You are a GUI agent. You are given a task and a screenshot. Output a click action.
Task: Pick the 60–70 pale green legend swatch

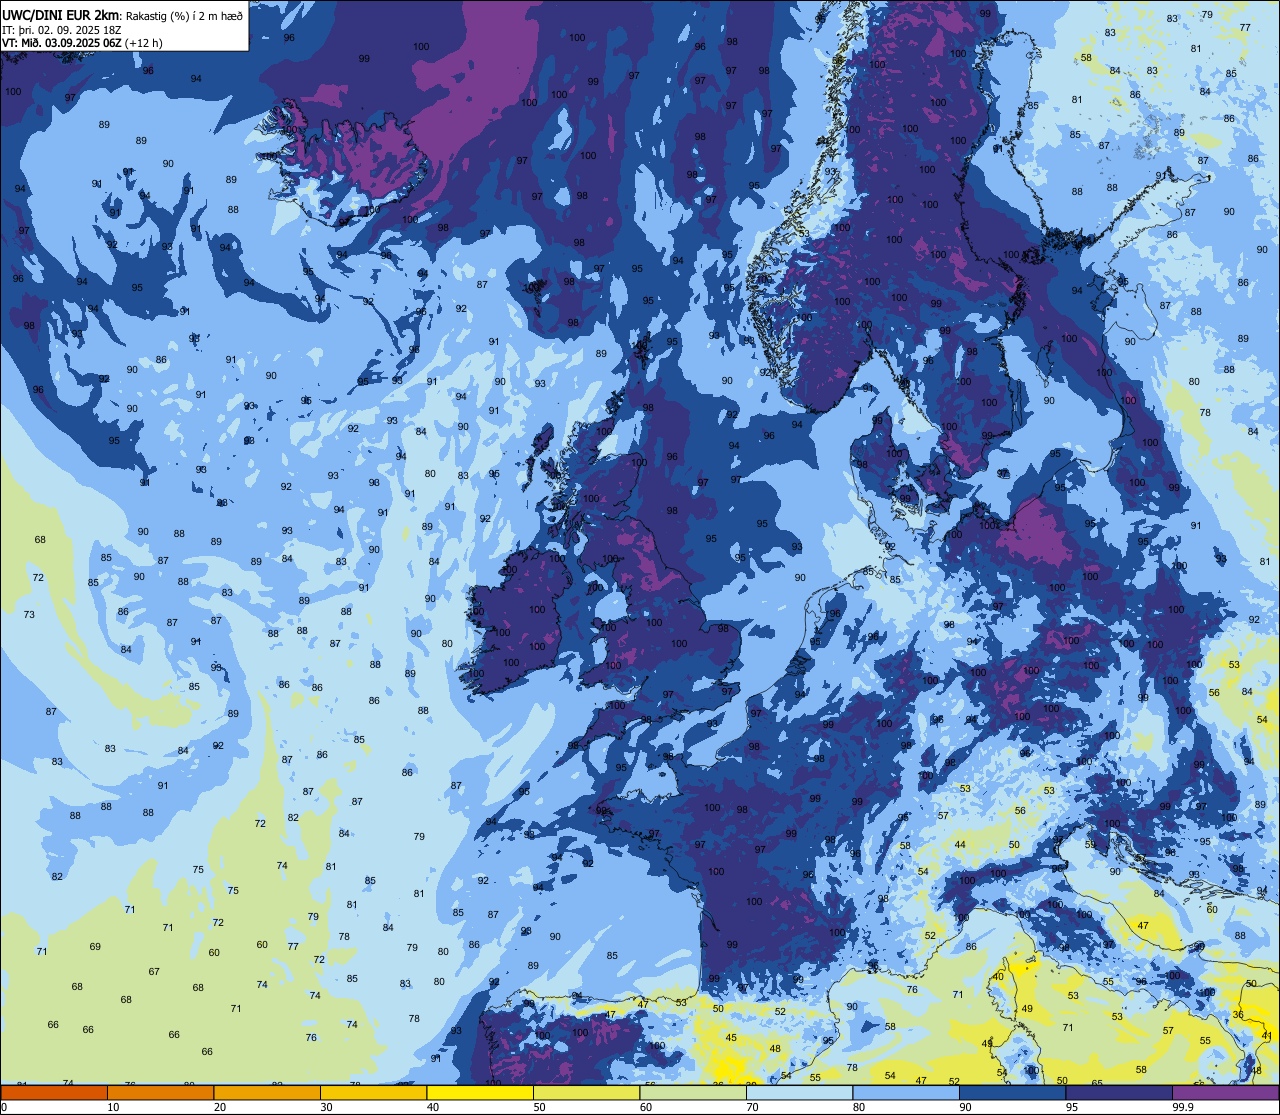693,1092
